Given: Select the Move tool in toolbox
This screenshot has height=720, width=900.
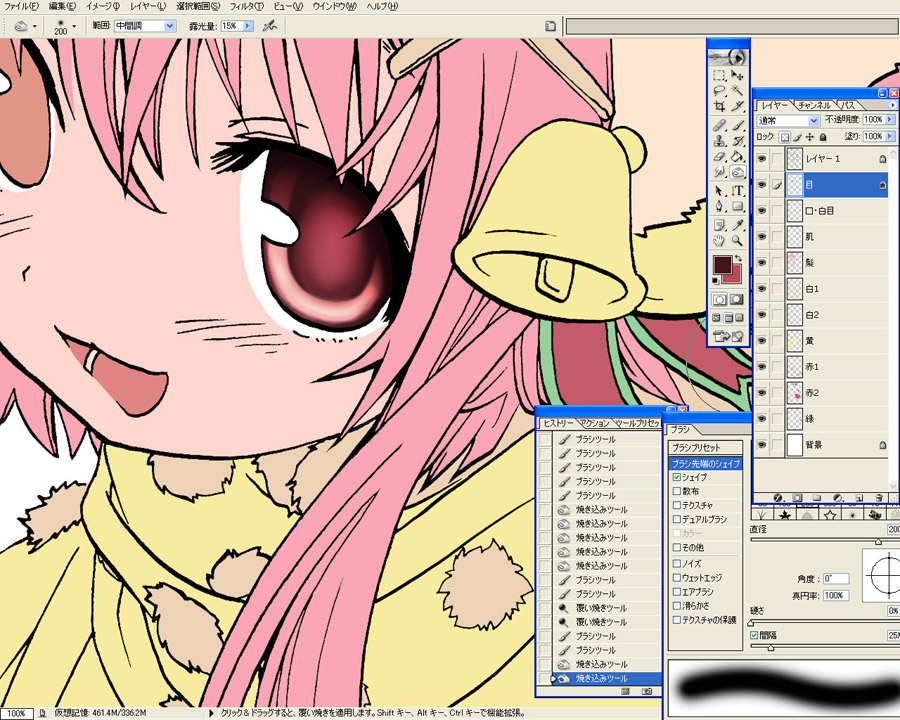Looking at the screenshot, I should pyautogui.click(x=738, y=75).
